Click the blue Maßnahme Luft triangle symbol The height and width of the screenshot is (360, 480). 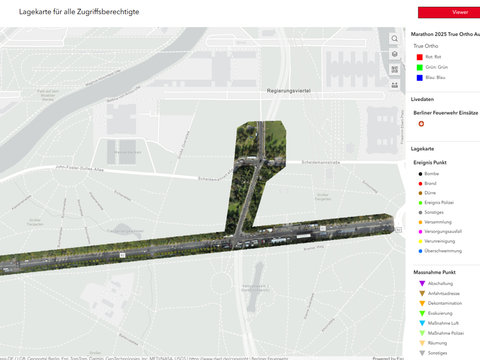(x=422, y=323)
